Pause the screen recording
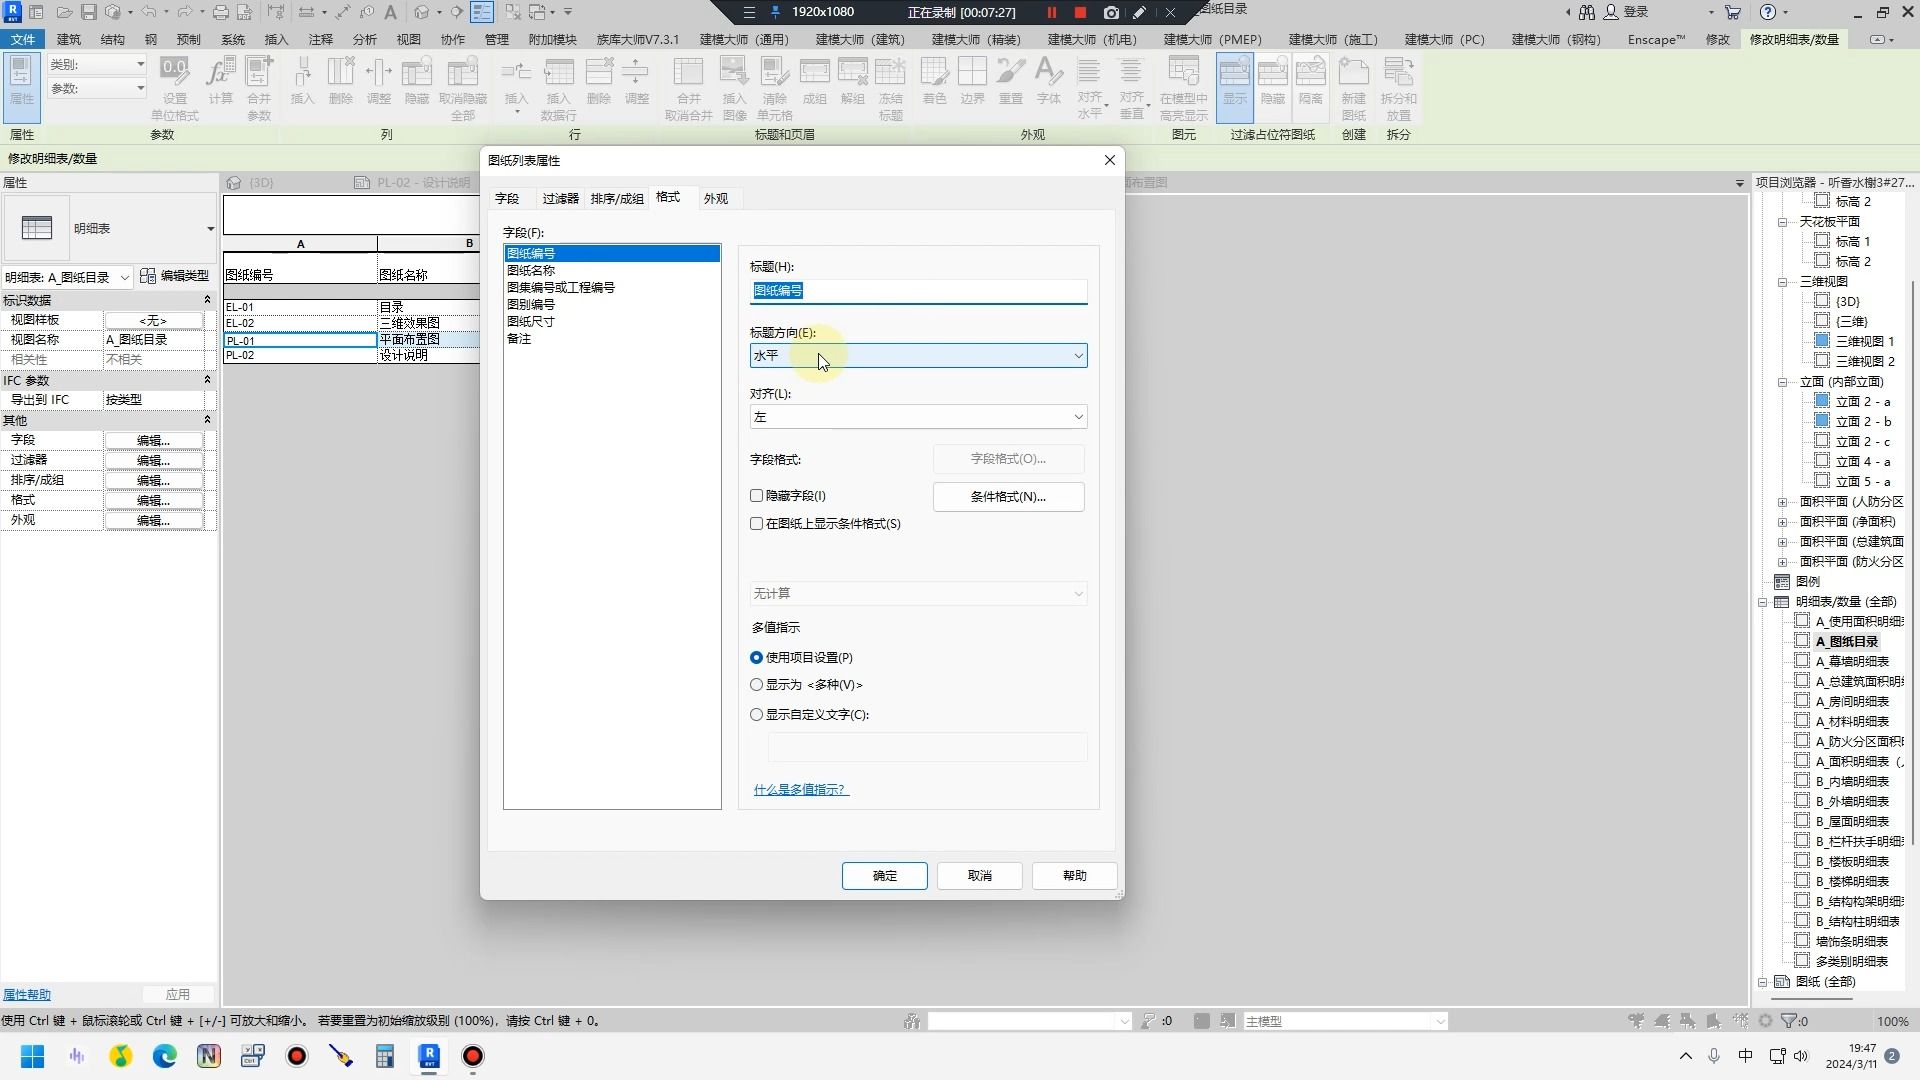The height and width of the screenshot is (1080, 1920). coord(1051,13)
